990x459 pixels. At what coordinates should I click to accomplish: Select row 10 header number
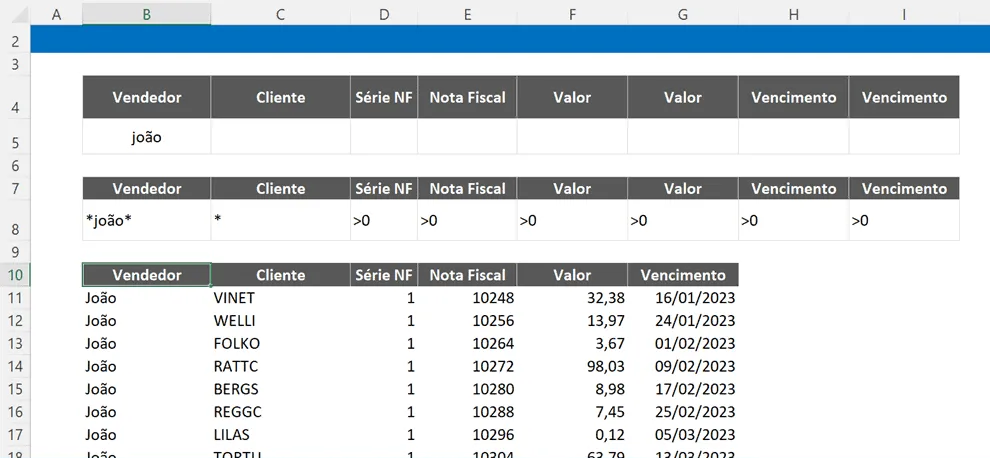tap(15, 275)
